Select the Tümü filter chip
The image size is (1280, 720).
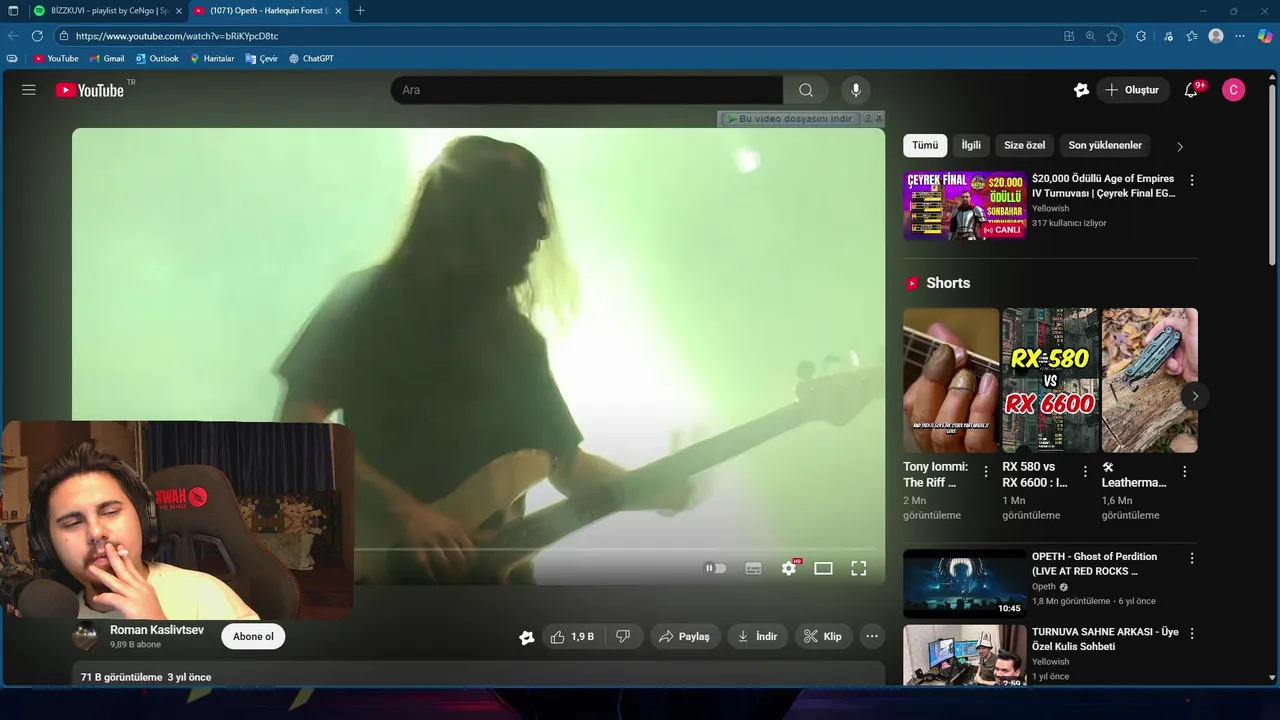point(925,145)
